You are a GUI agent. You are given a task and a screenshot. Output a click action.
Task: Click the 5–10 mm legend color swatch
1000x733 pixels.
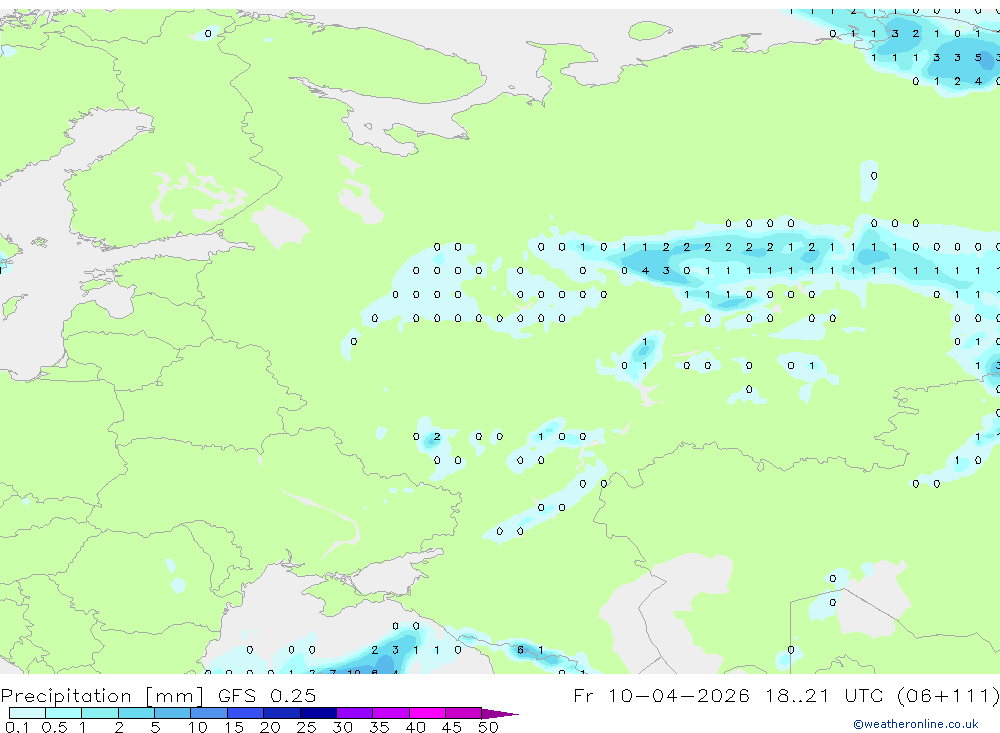[173, 713]
